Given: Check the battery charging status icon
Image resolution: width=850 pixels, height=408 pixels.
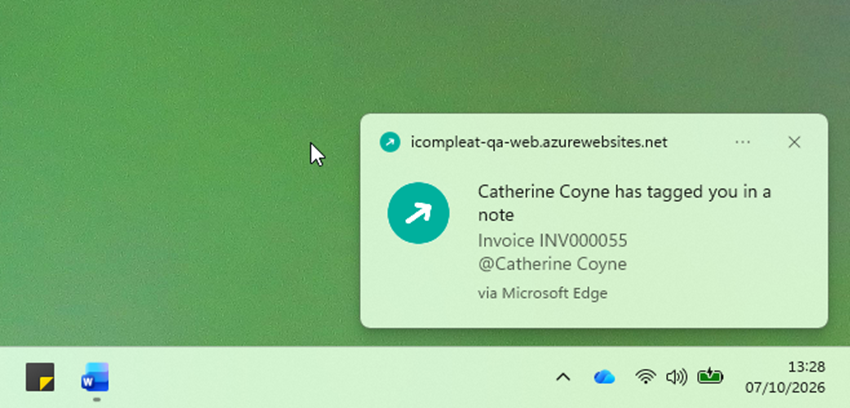Looking at the screenshot, I should [710, 375].
